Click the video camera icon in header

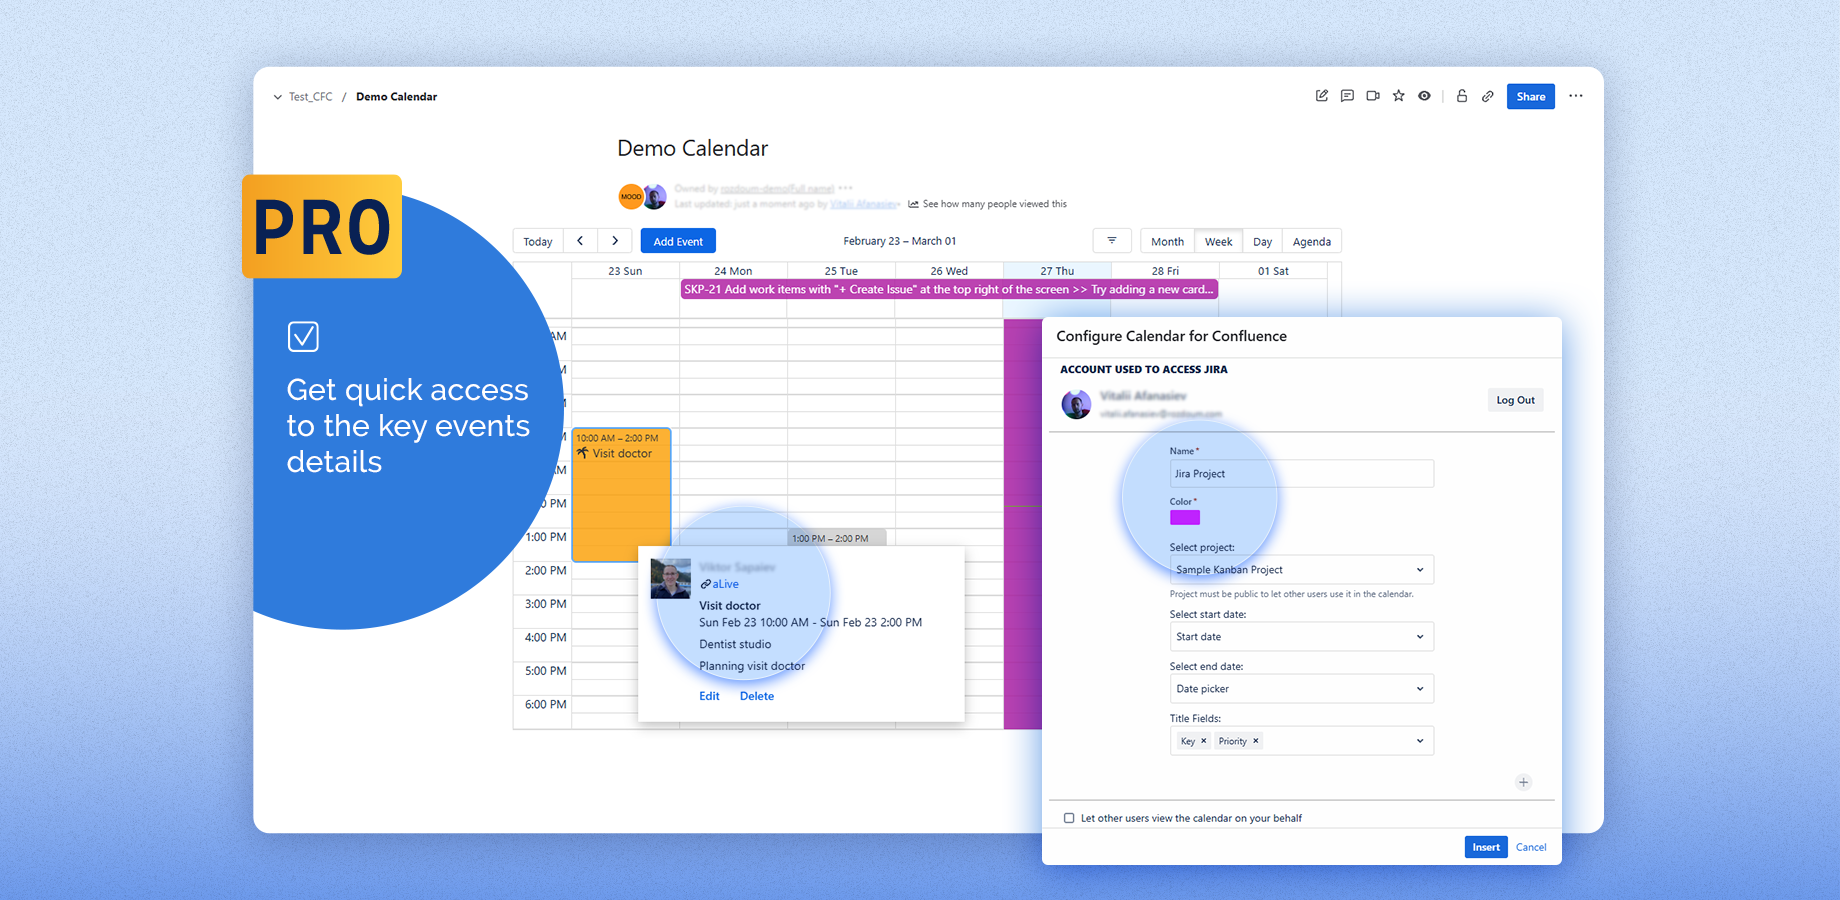click(x=1373, y=96)
